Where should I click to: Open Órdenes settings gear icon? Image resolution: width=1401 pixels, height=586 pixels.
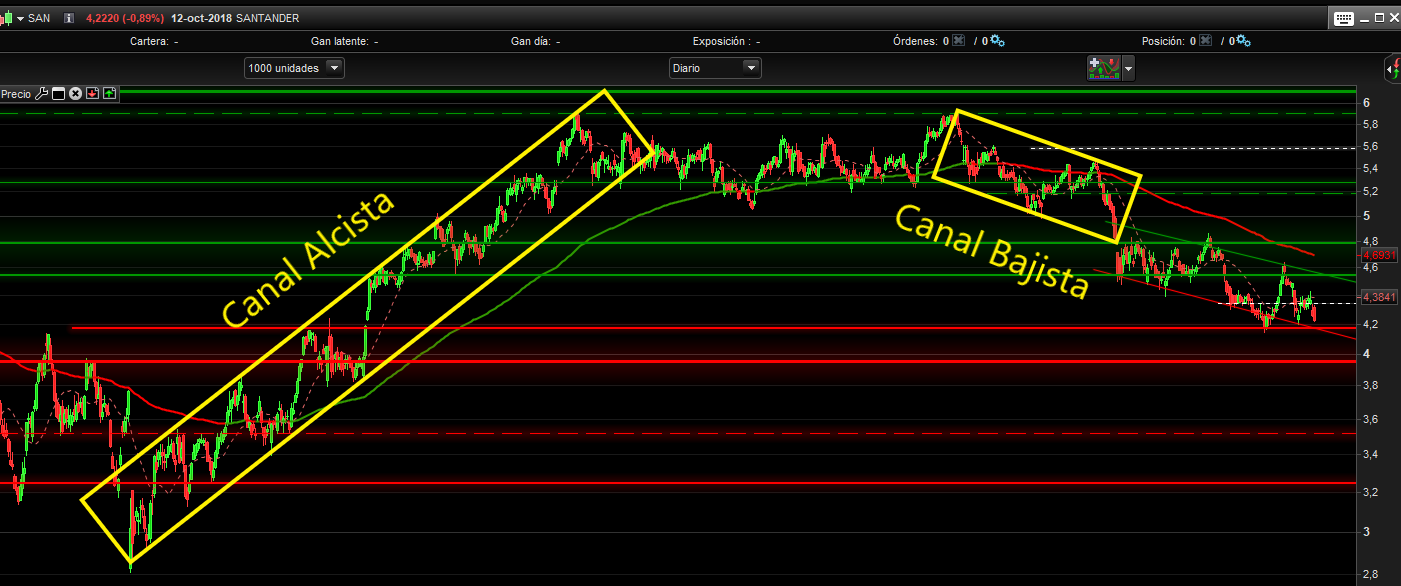[x=997, y=41]
